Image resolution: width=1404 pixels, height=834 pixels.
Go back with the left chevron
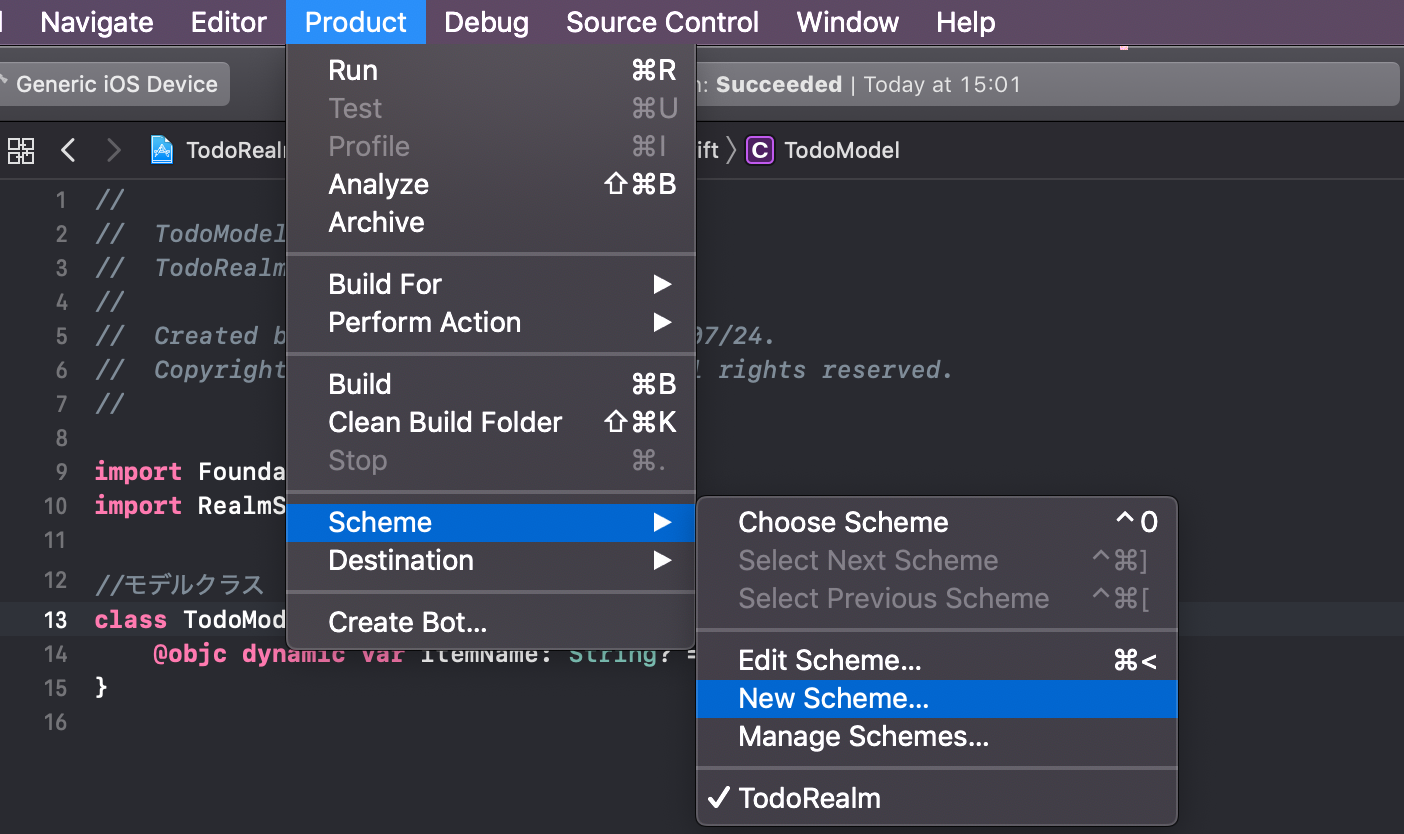coord(68,151)
